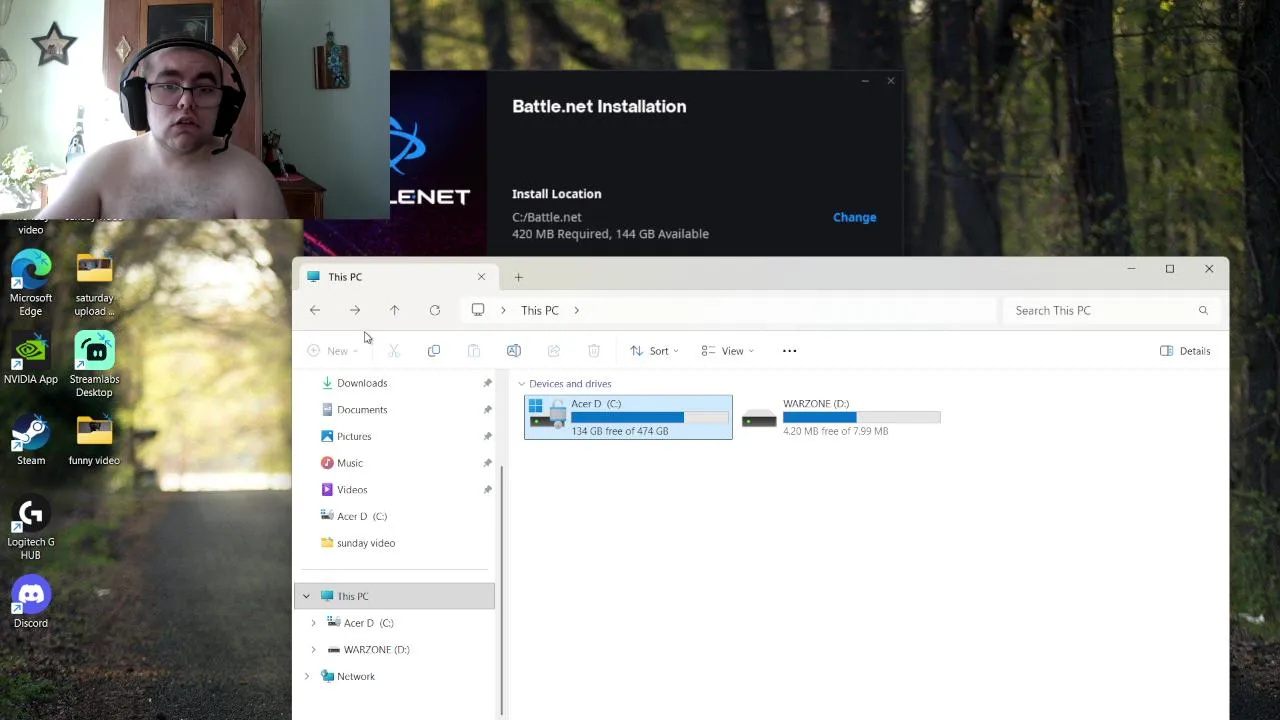Expand the Network tree node
Image resolution: width=1280 pixels, height=720 pixels.
click(x=307, y=677)
